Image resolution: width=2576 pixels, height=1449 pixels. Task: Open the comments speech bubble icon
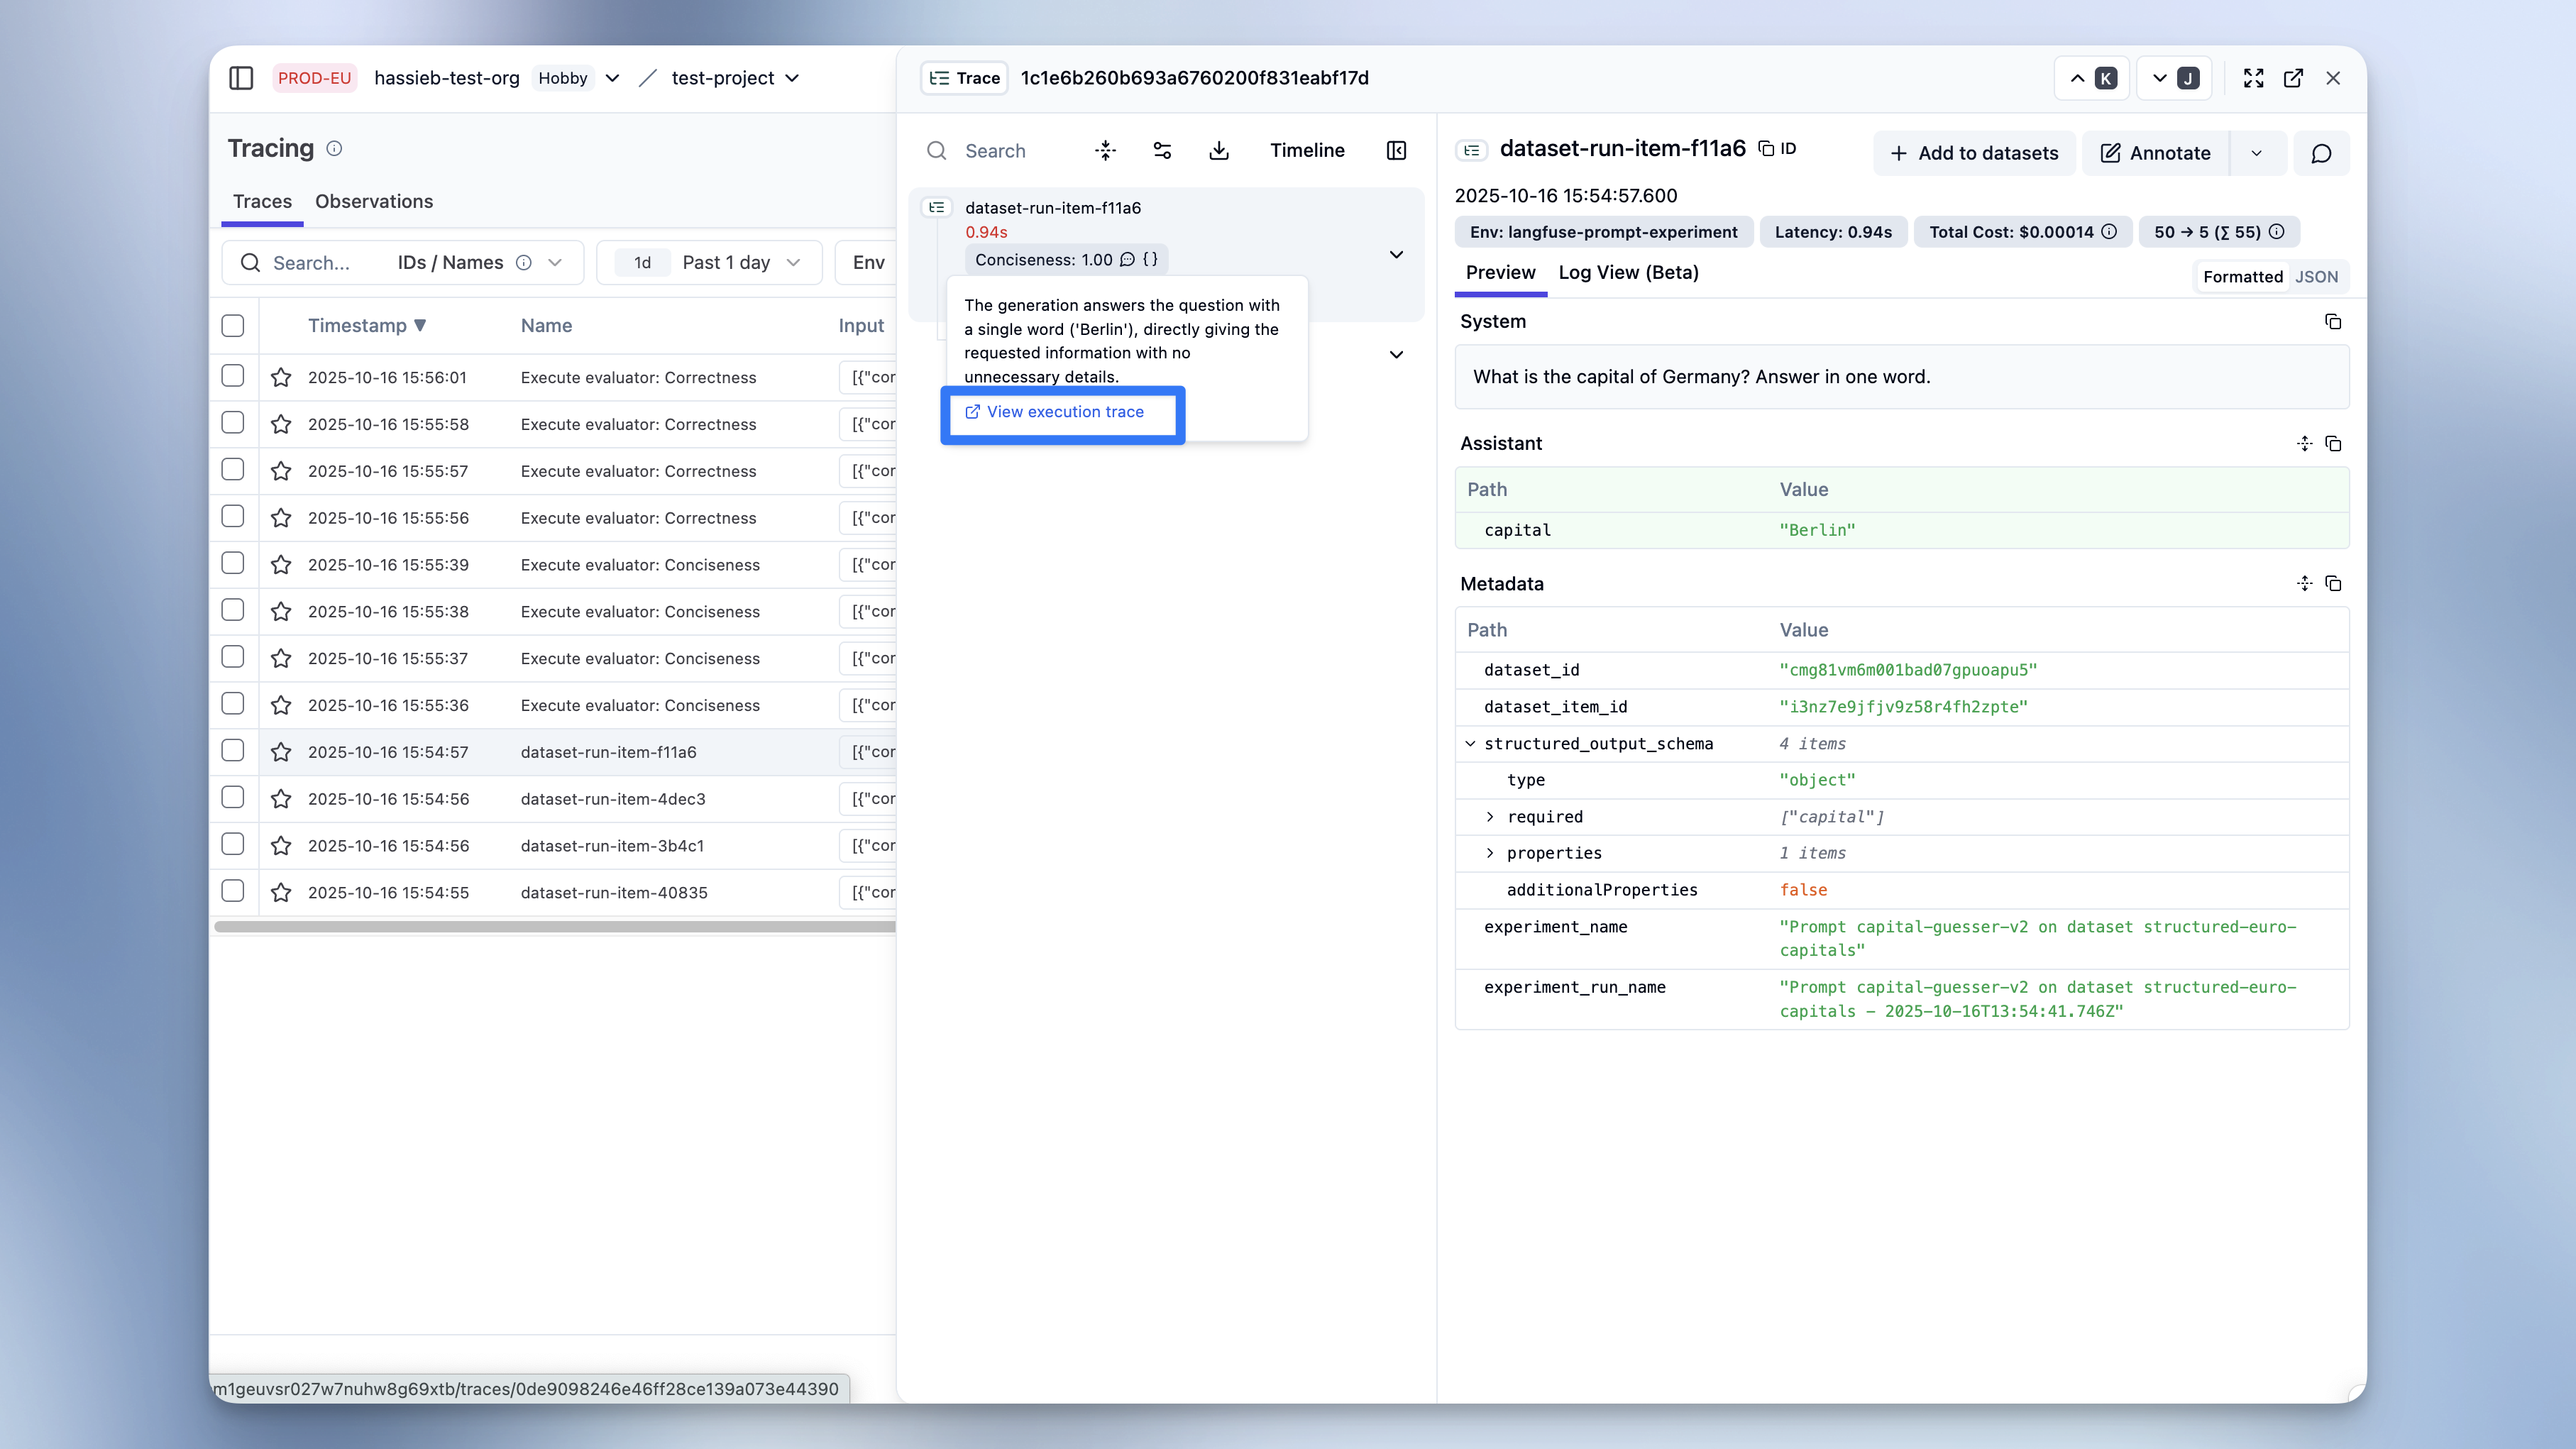click(x=2321, y=153)
